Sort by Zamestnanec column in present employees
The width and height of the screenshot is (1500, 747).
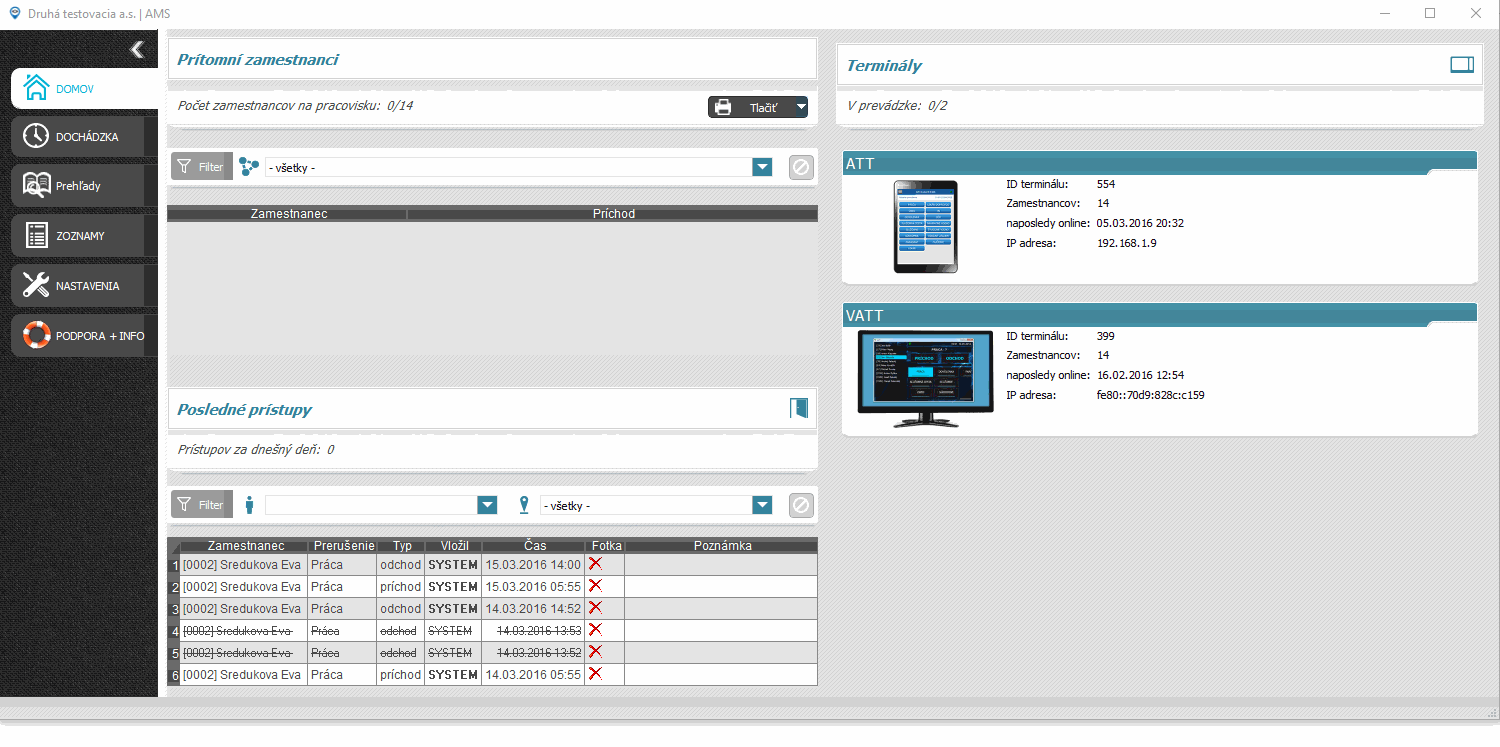289,214
